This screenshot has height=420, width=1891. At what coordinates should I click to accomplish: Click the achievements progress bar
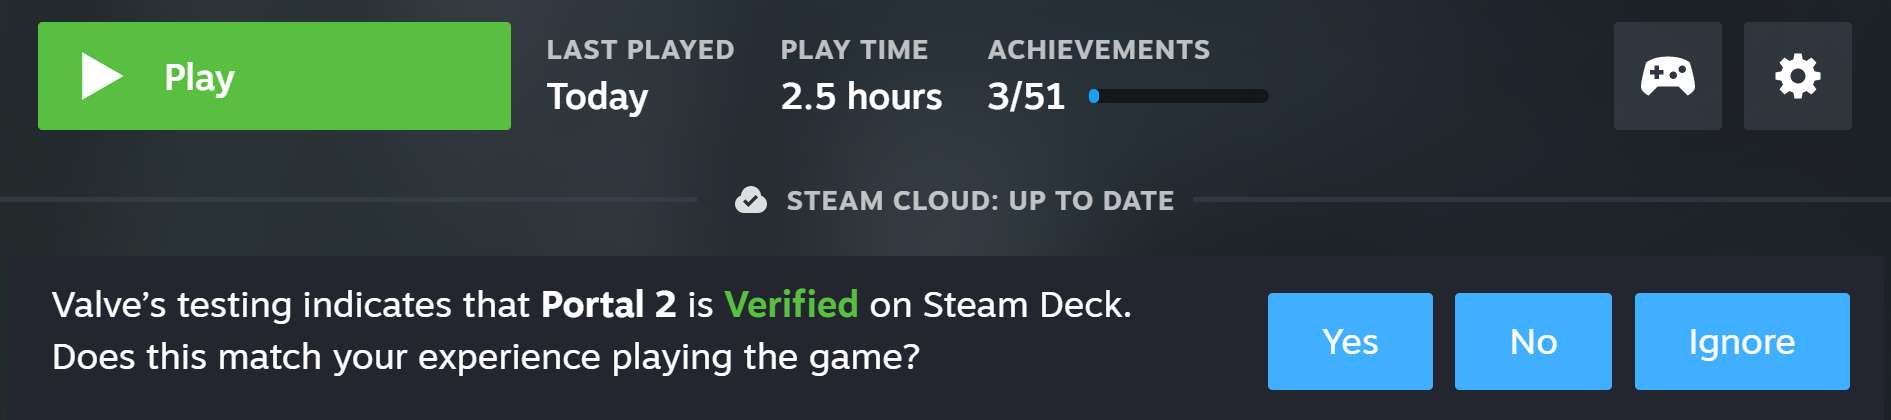coord(1180,96)
